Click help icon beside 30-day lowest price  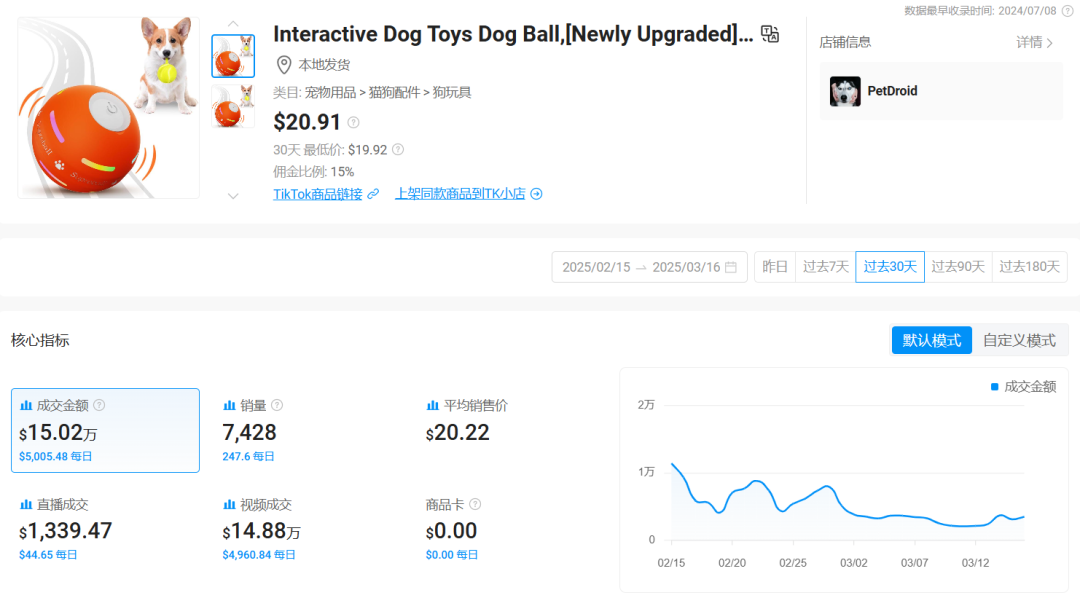[x=398, y=150]
